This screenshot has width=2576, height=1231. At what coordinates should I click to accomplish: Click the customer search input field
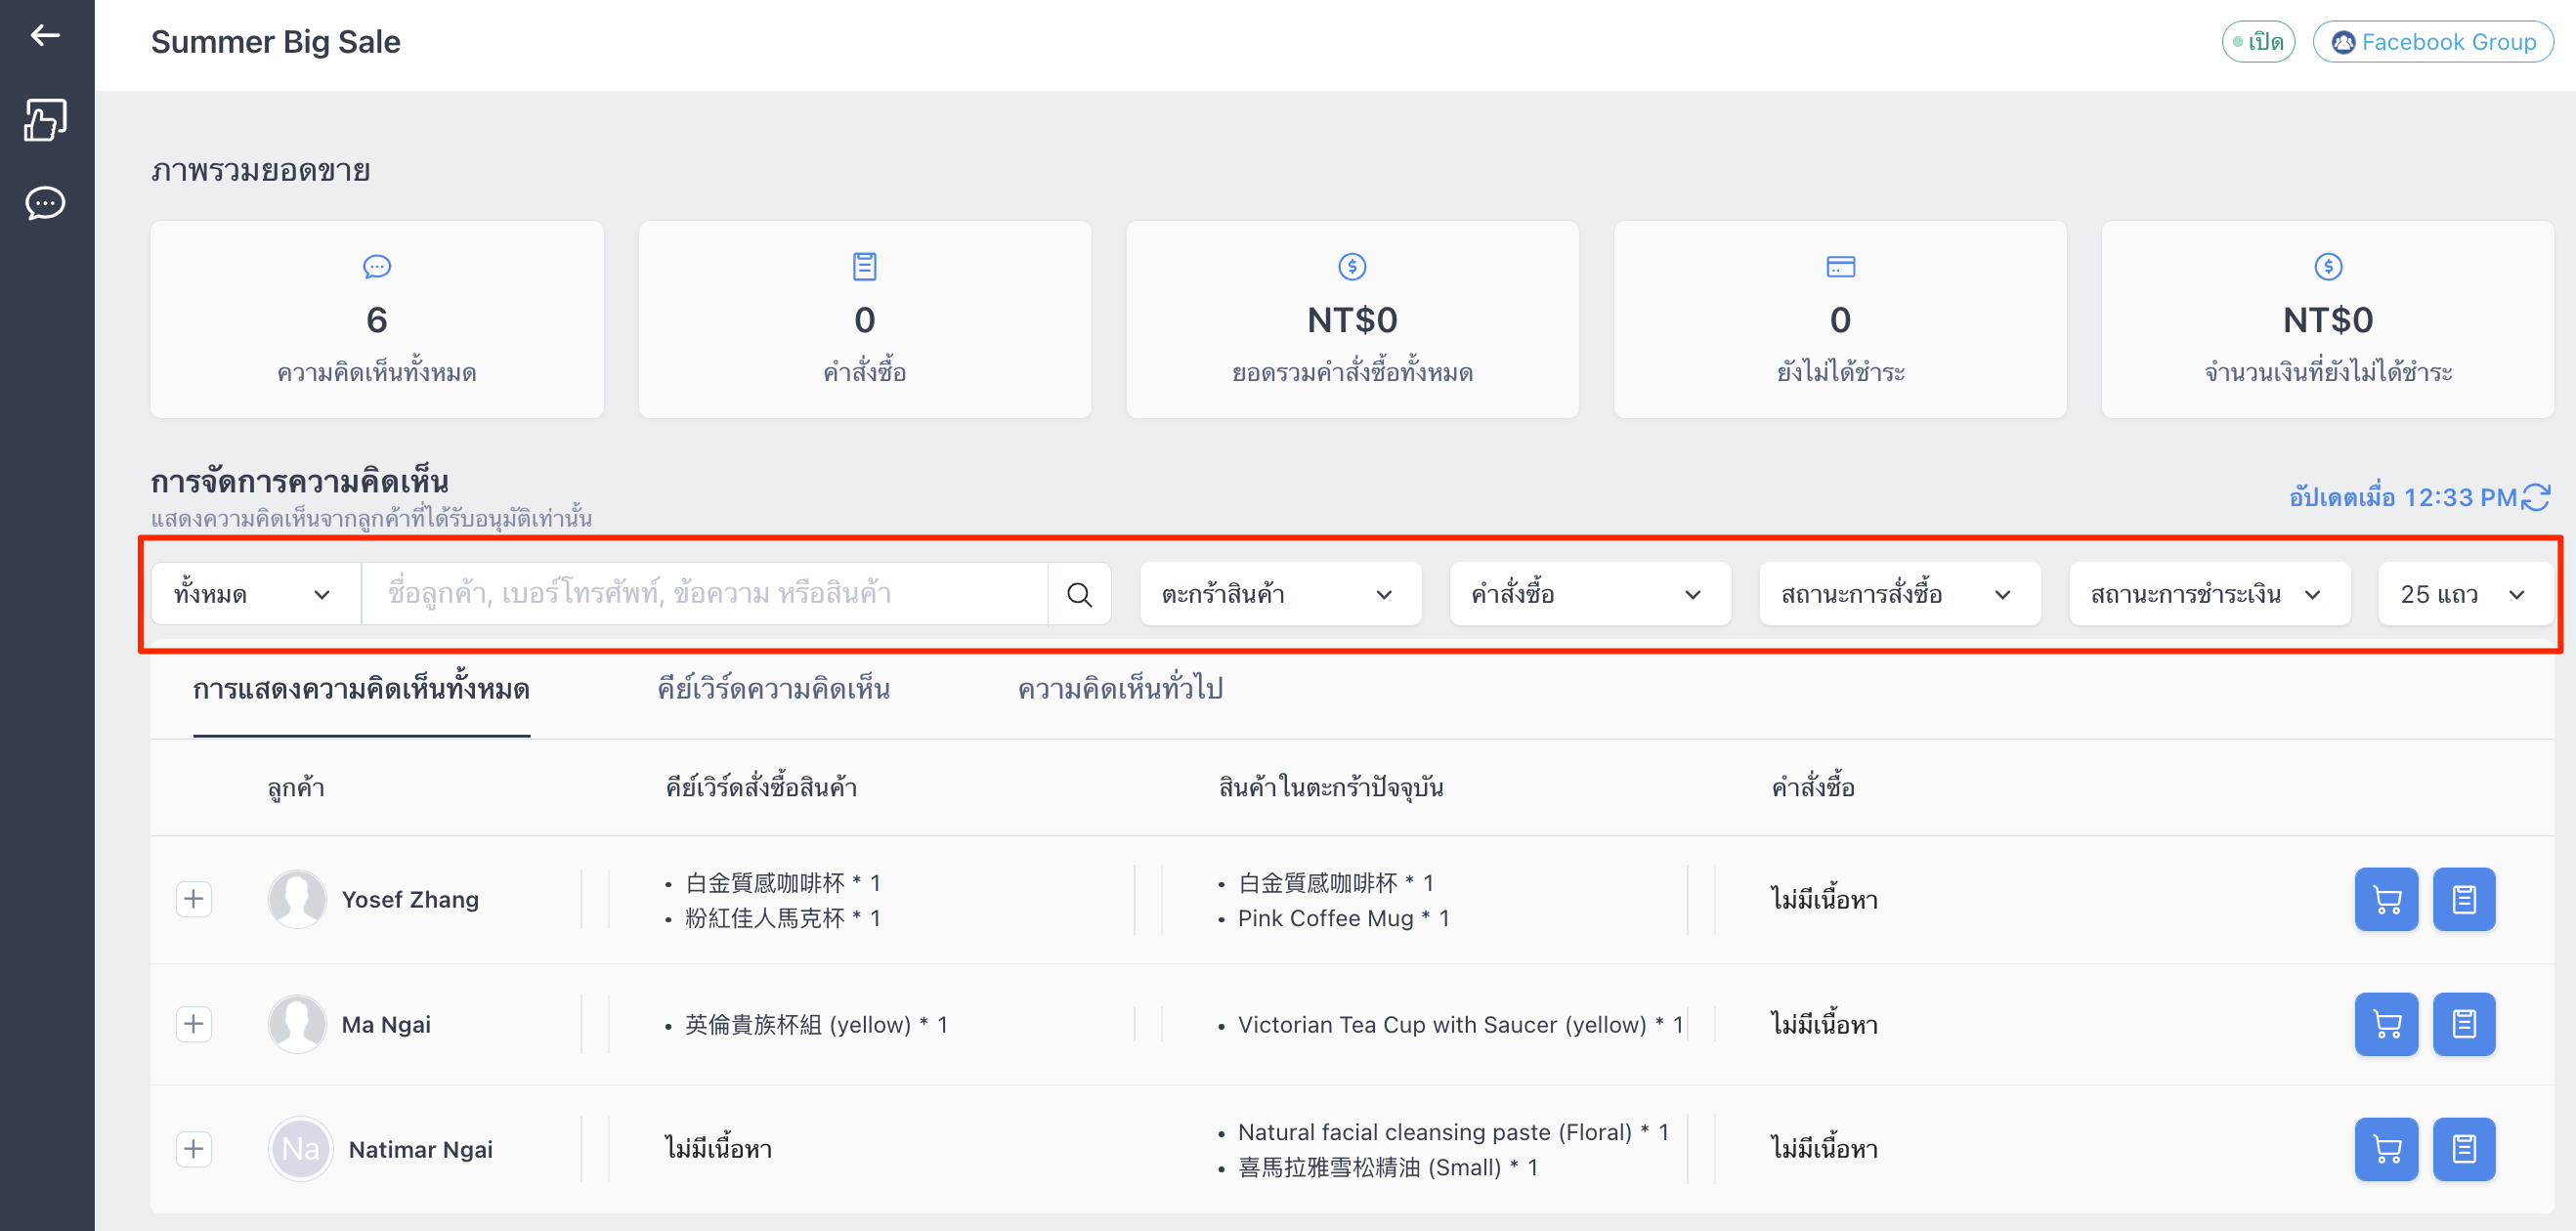704,594
